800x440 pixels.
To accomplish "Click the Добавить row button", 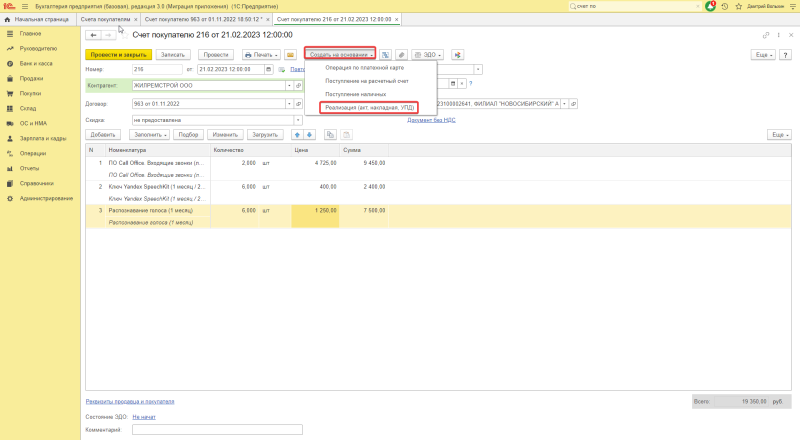I will tap(103, 135).
